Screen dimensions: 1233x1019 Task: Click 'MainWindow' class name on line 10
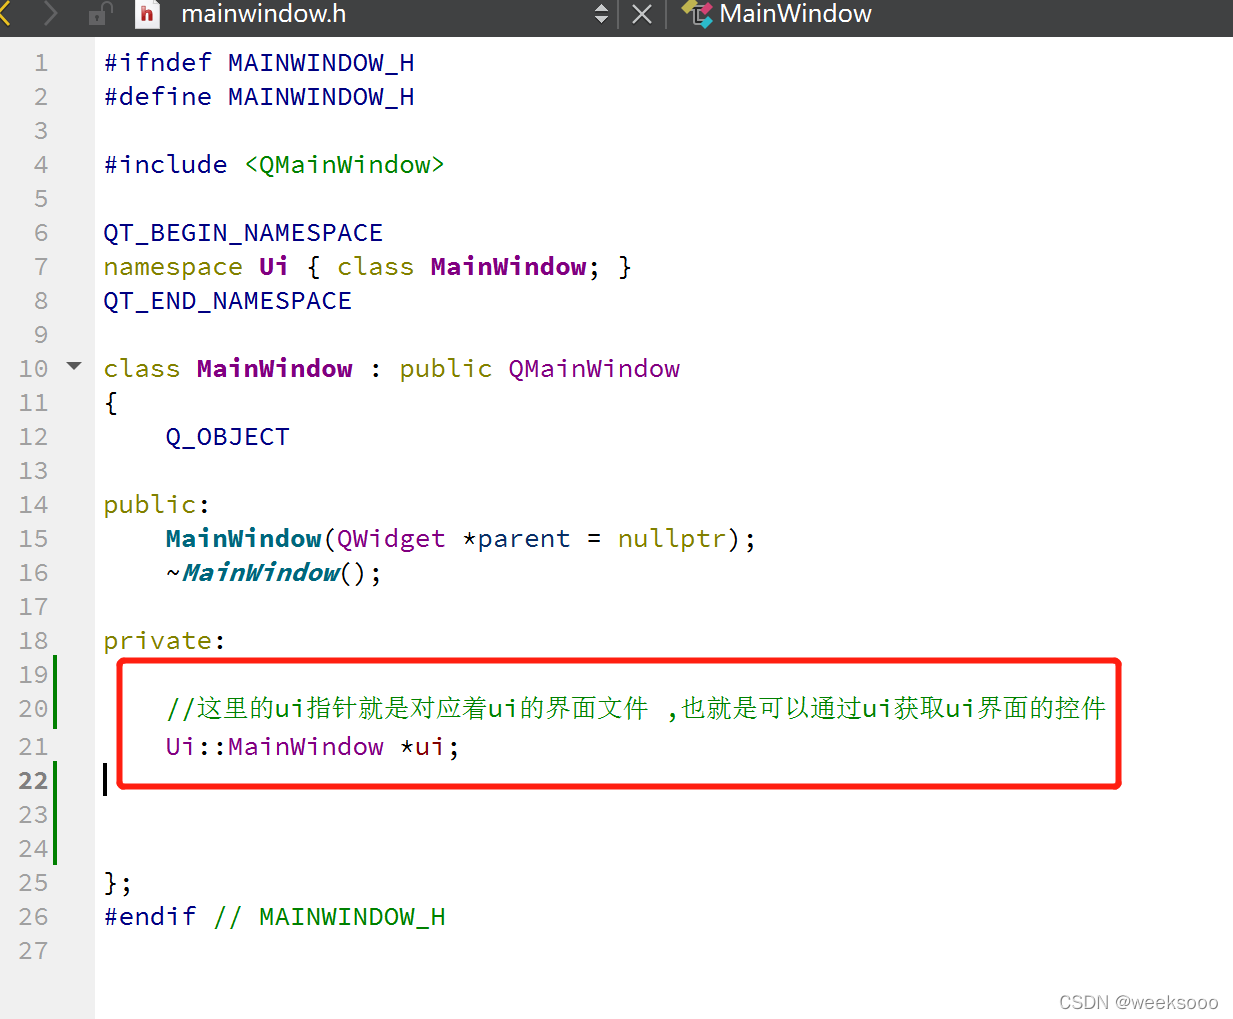[x=275, y=369]
